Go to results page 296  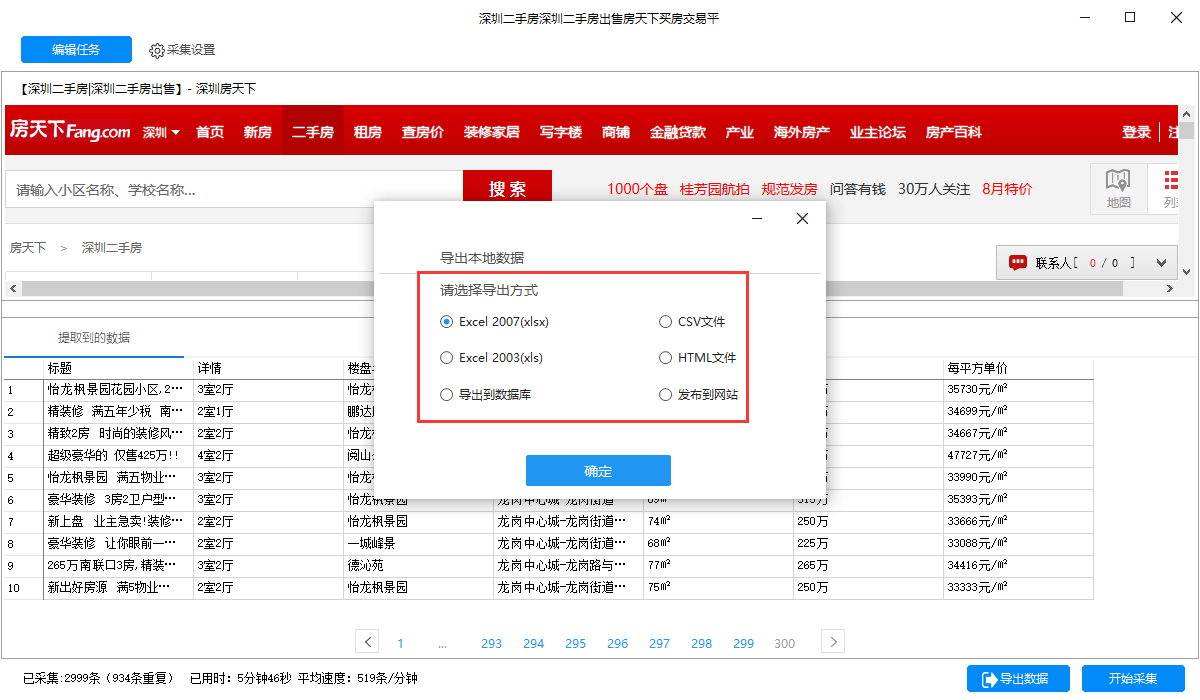[x=617, y=643]
